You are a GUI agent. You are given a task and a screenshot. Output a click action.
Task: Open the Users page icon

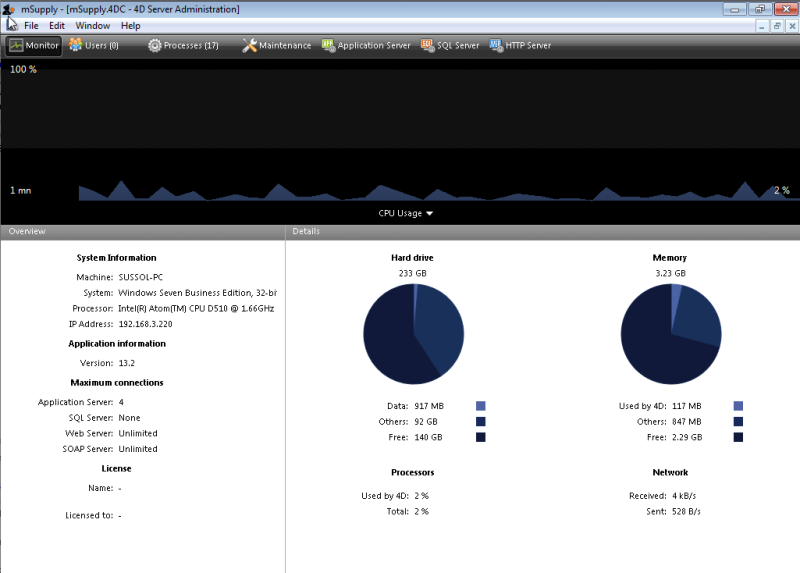[76, 45]
